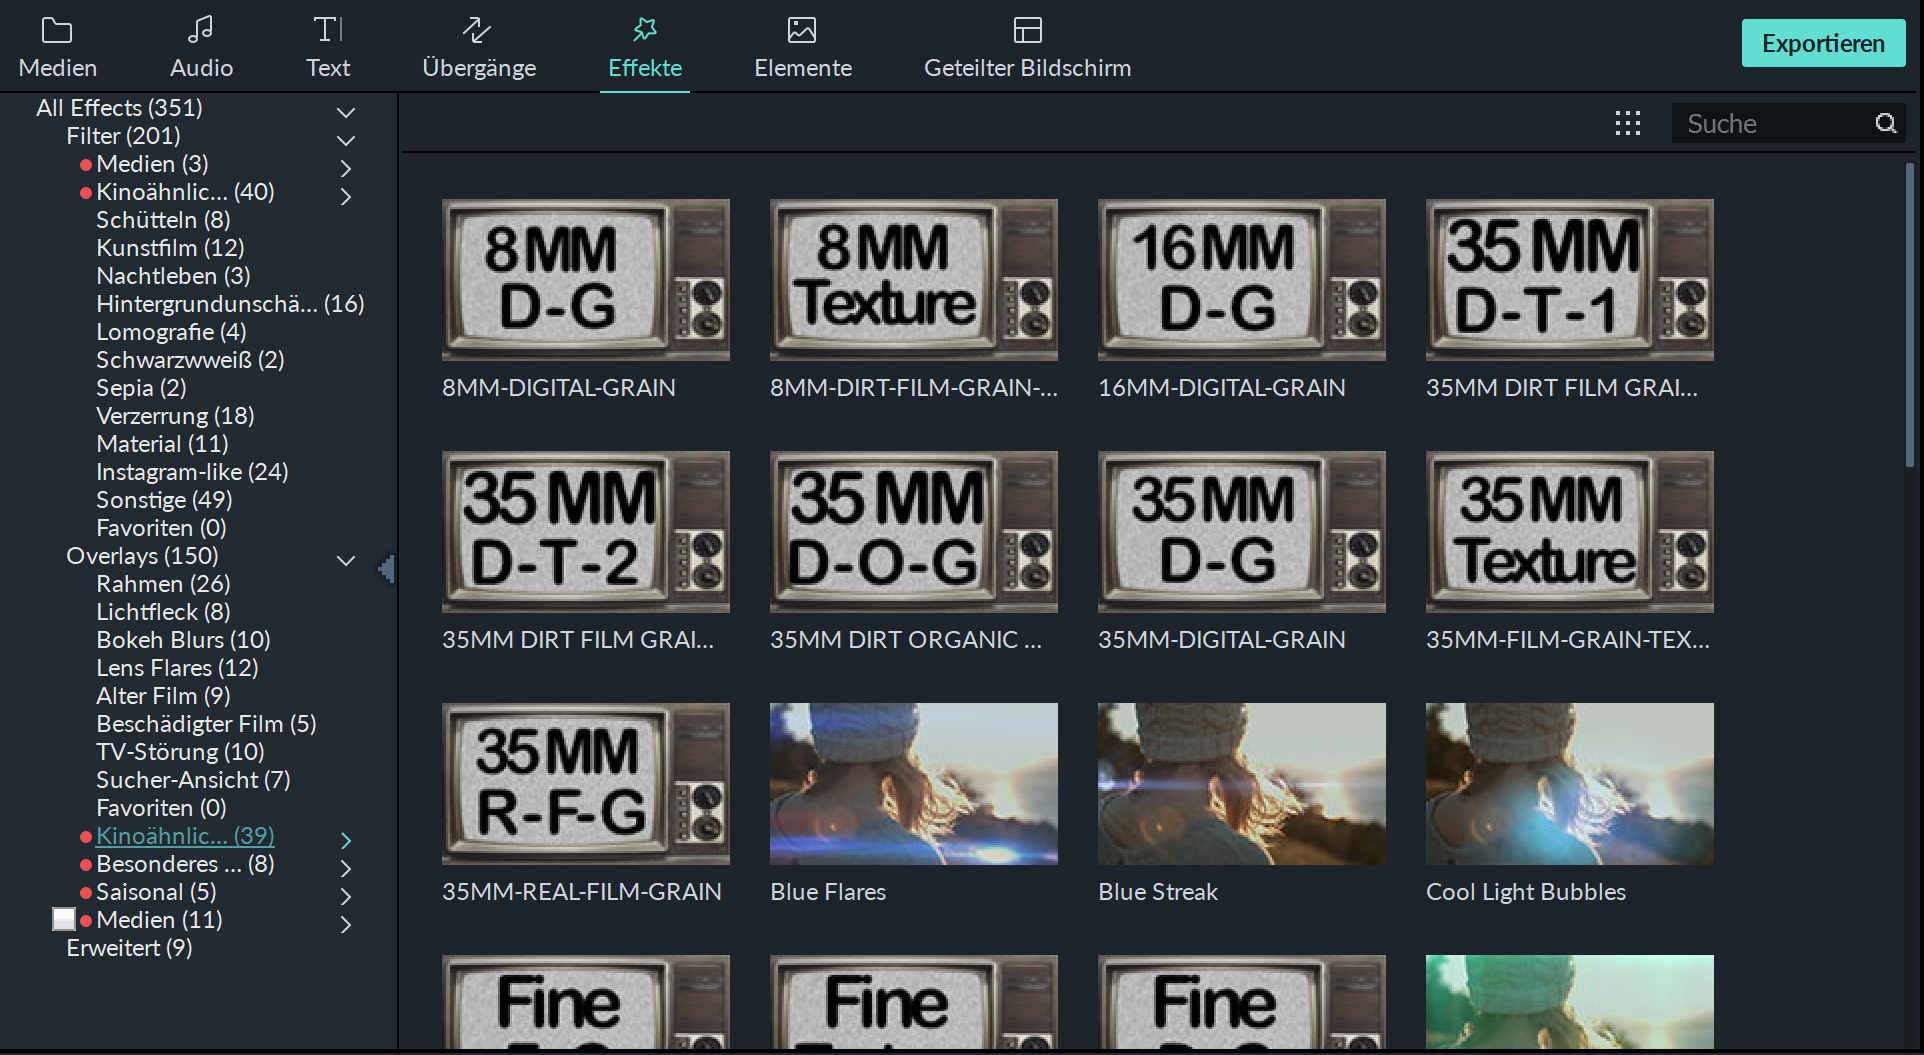The height and width of the screenshot is (1055, 1924).
Task: Open the Text tab icon
Action: (x=328, y=30)
